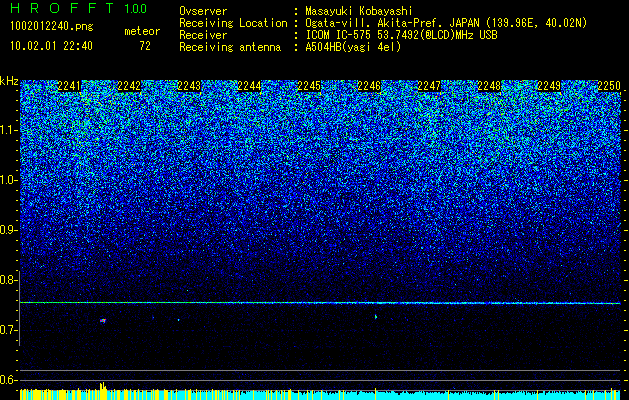Click the 1.1 frequency axis label

point(8,130)
